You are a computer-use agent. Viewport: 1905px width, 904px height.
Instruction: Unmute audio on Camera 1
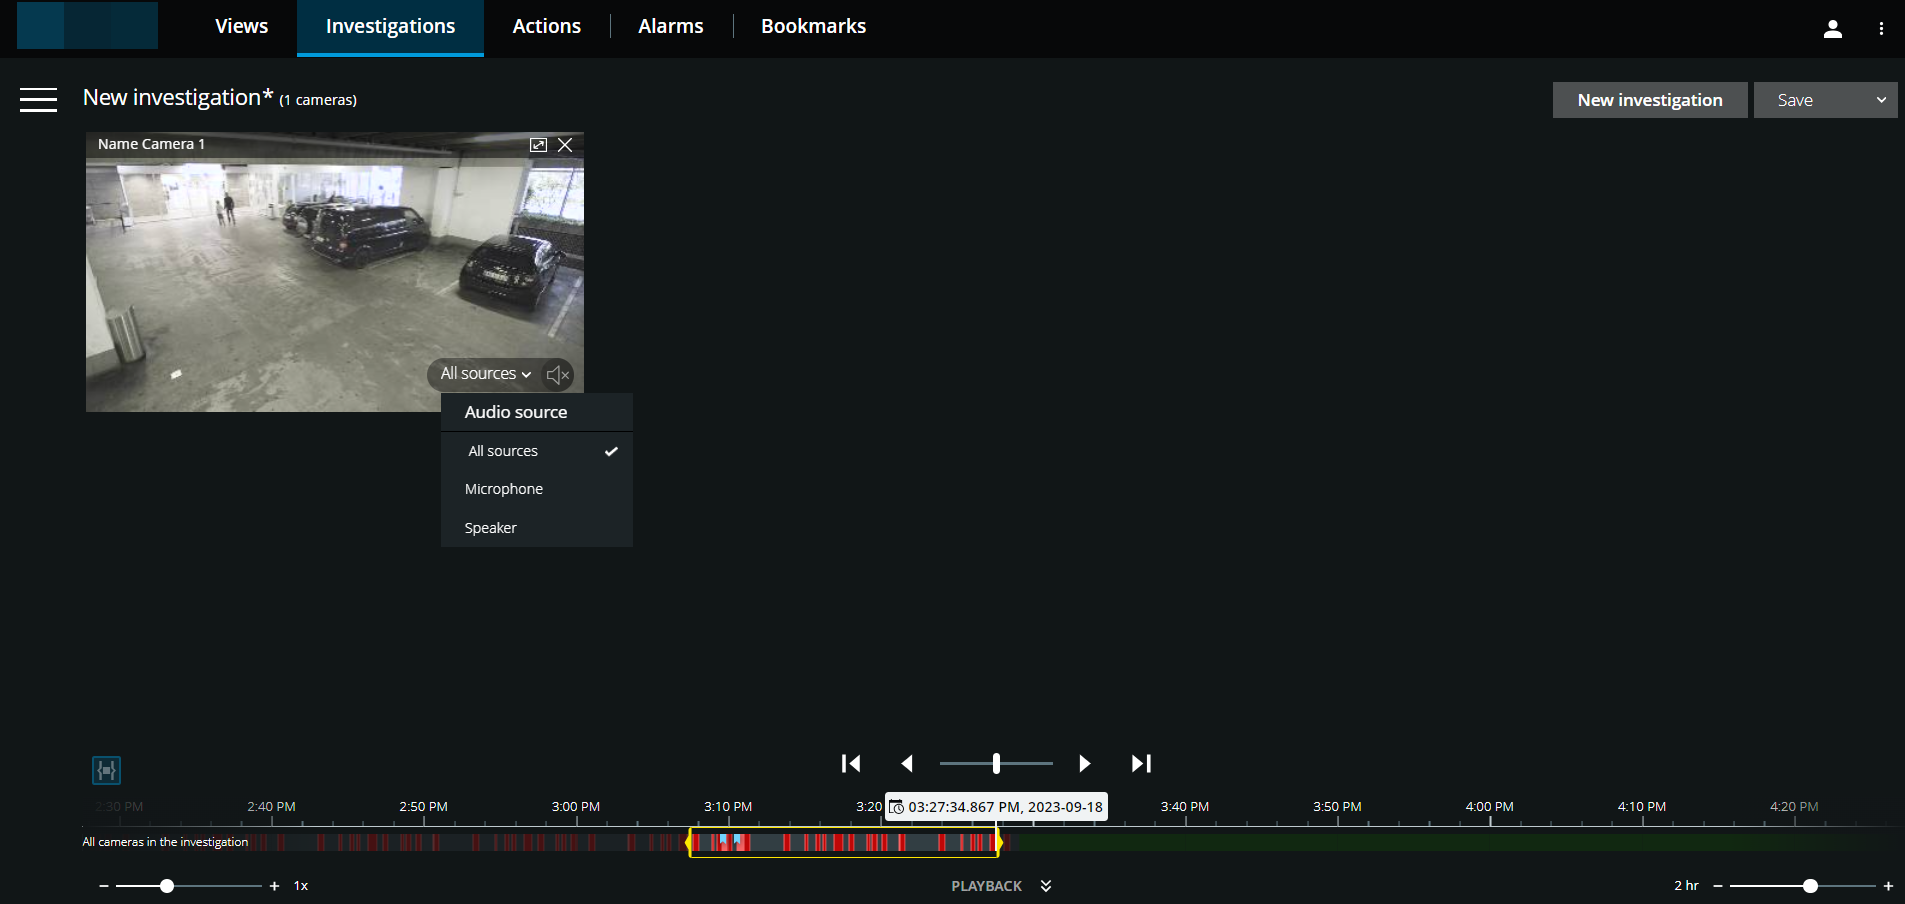[x=557, y=375]
